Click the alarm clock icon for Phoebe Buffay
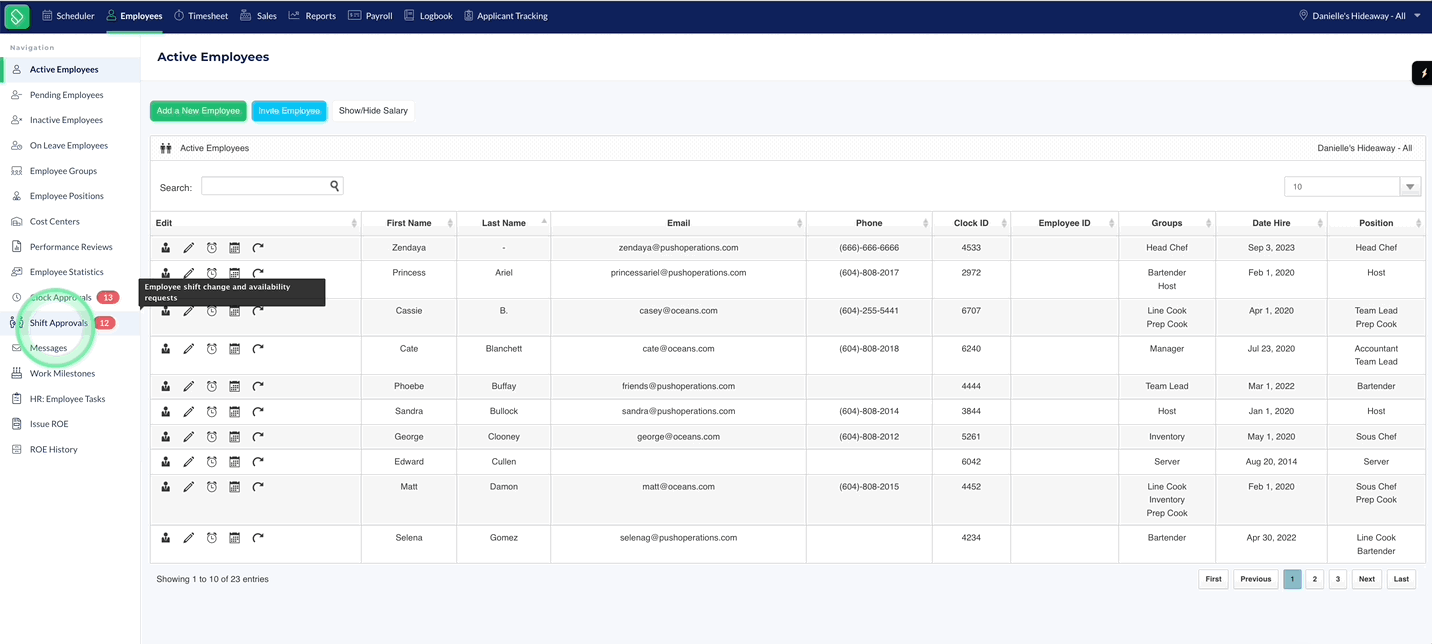Image resolution: width=1432 pixels, height=644 pixels. (212, 386)
